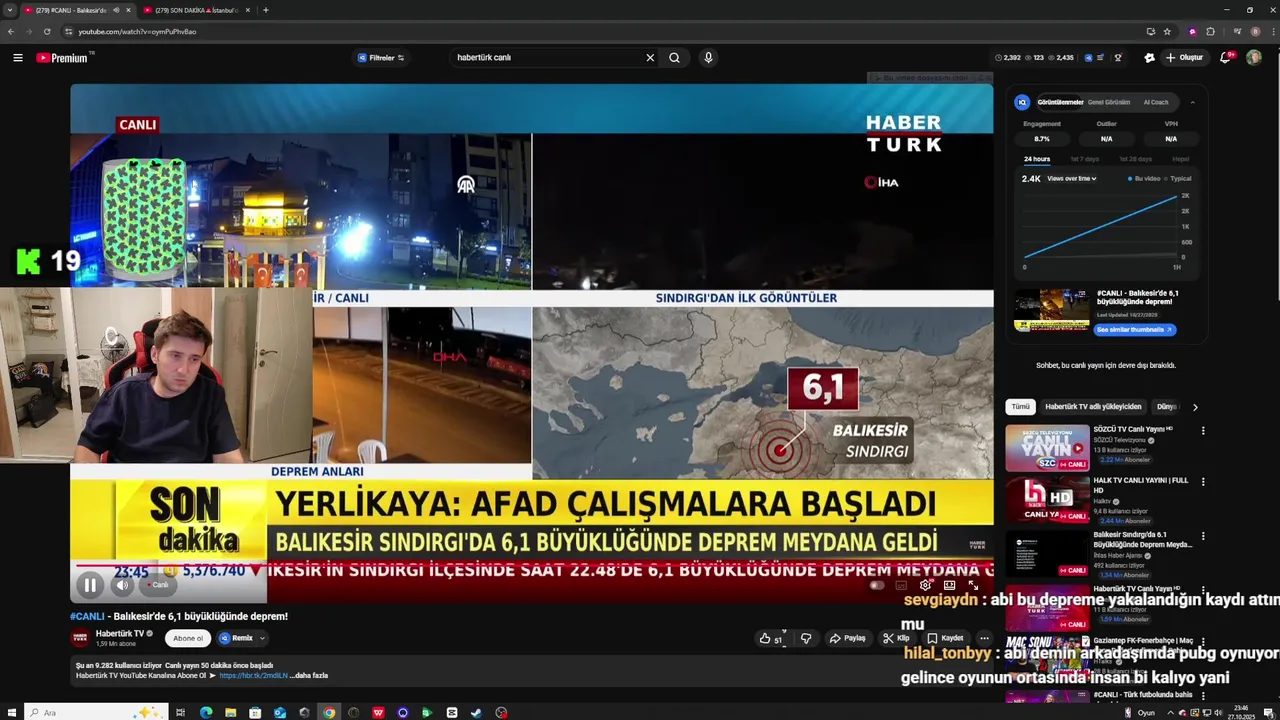The width and height of the screenshot is (1280, 720).
Task: Pause the live video
Action: click(x=90, y=586)
